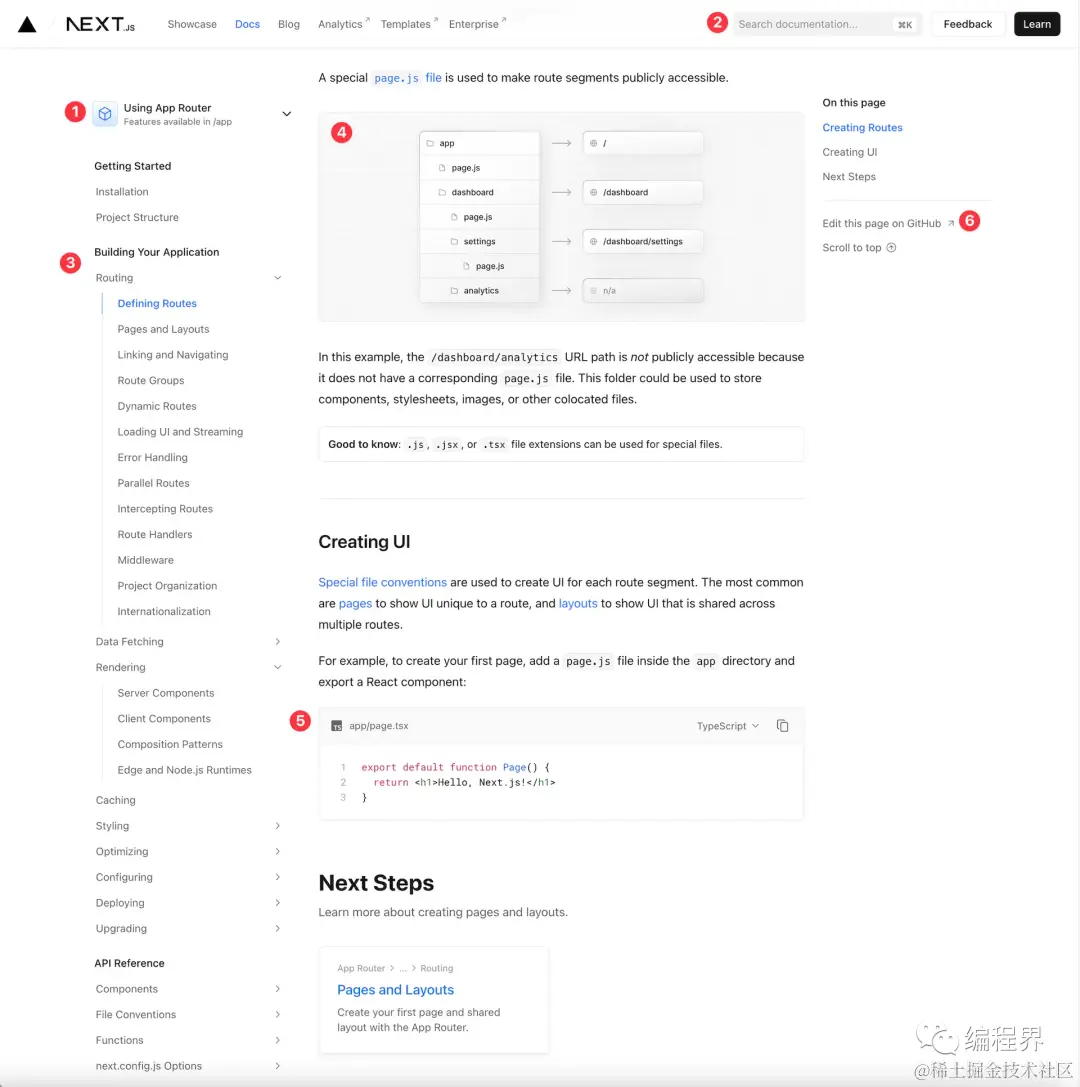Viewport: 1080px width, 1087px height.
Task: Open Pages and Layouts sidebar item
Action: (x=163, y=329)
